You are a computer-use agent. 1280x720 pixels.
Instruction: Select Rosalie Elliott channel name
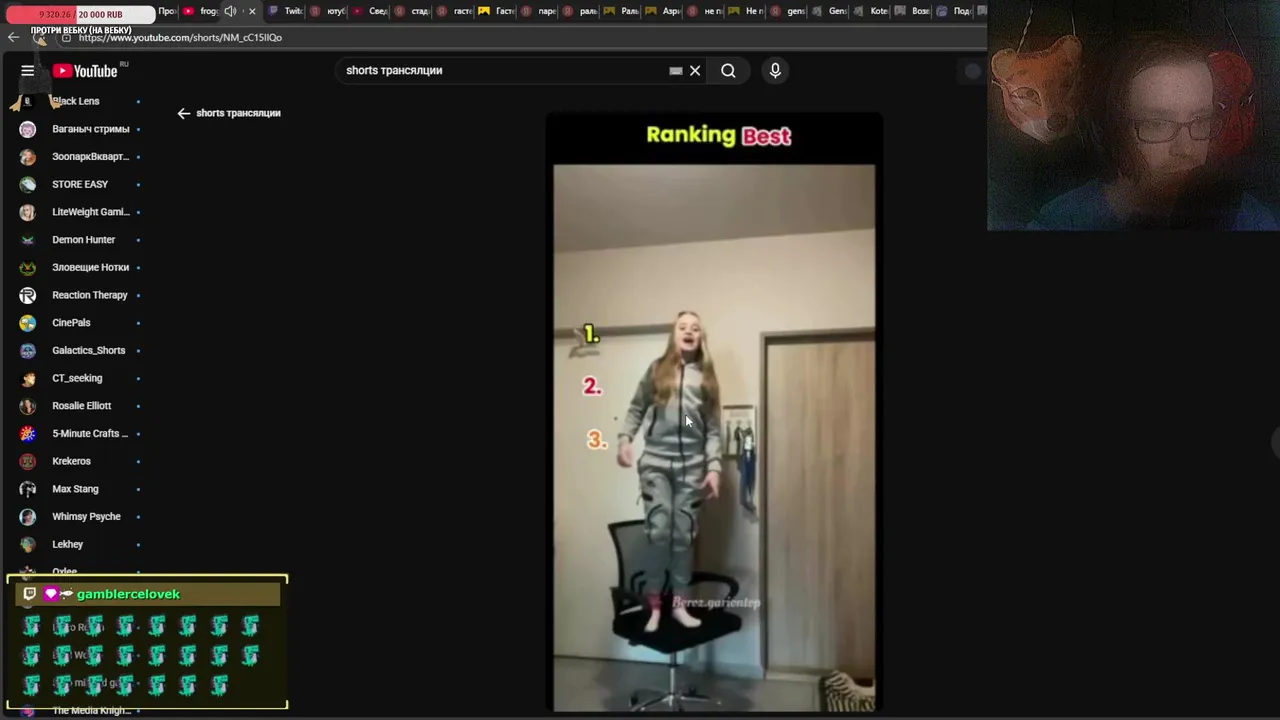click(x=81, y=406)
